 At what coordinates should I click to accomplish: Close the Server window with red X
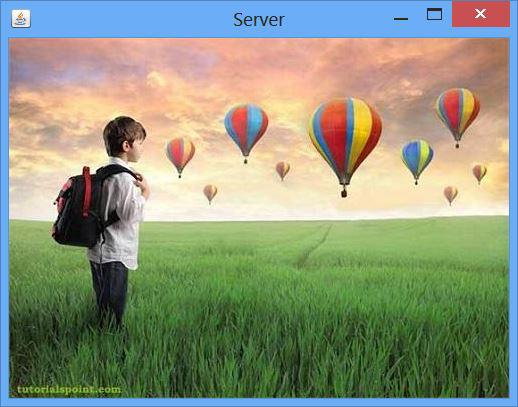point(480,14)
